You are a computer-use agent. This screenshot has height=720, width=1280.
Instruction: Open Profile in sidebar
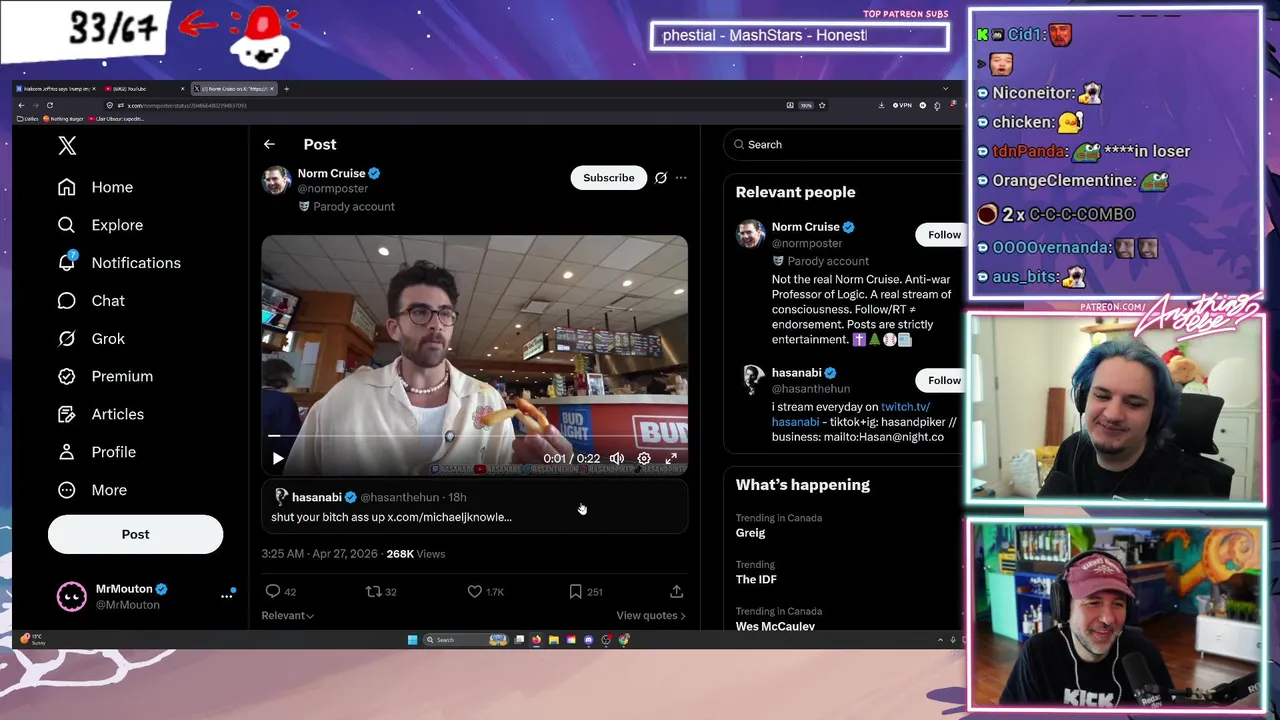pos(96,452)
